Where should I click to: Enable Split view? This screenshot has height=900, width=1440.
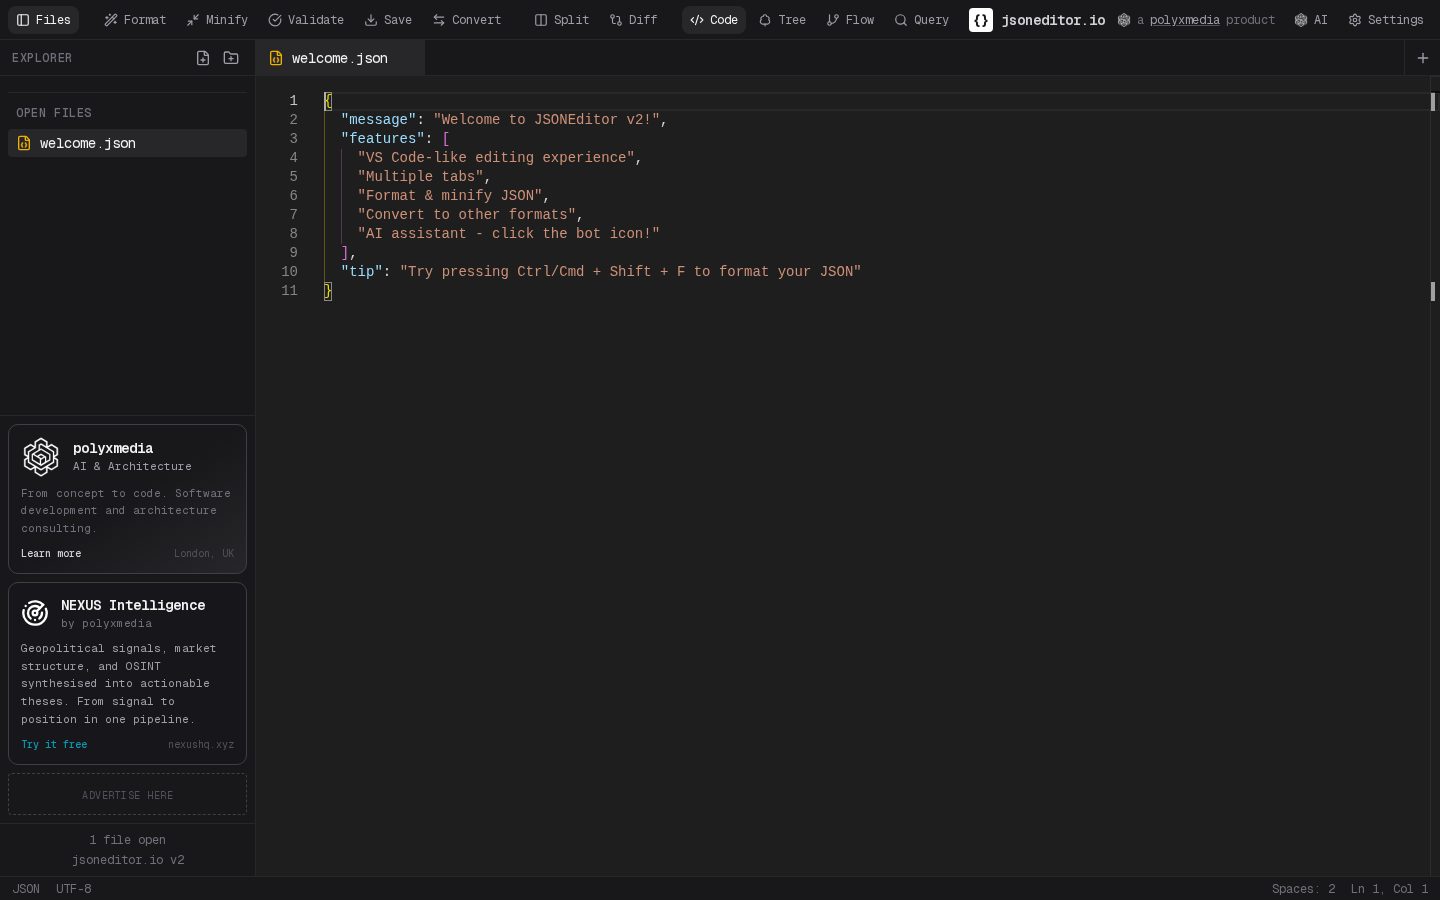[562, 20]
